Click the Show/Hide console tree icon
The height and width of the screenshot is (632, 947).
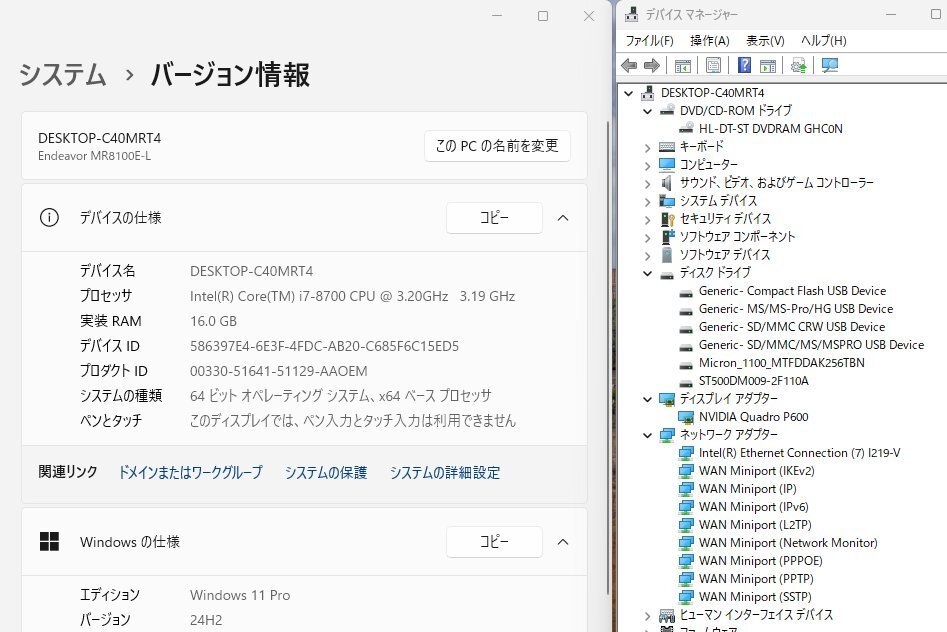[x=682, y=66]
